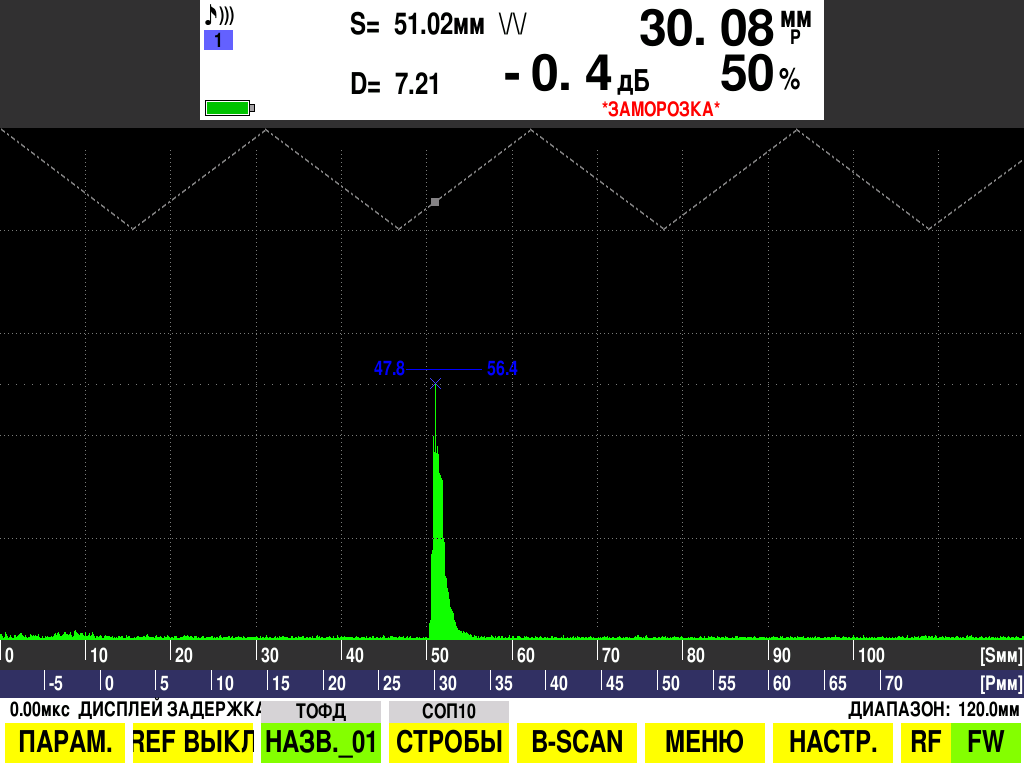
Task: Open the МЕНЮ main menu
Action: [705, 743]
